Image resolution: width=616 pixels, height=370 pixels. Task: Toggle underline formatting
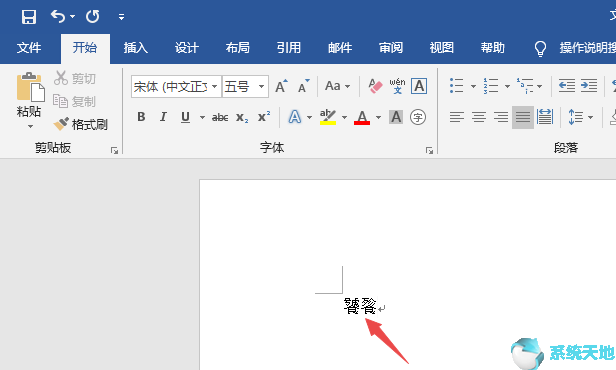[x=185, y=117]
